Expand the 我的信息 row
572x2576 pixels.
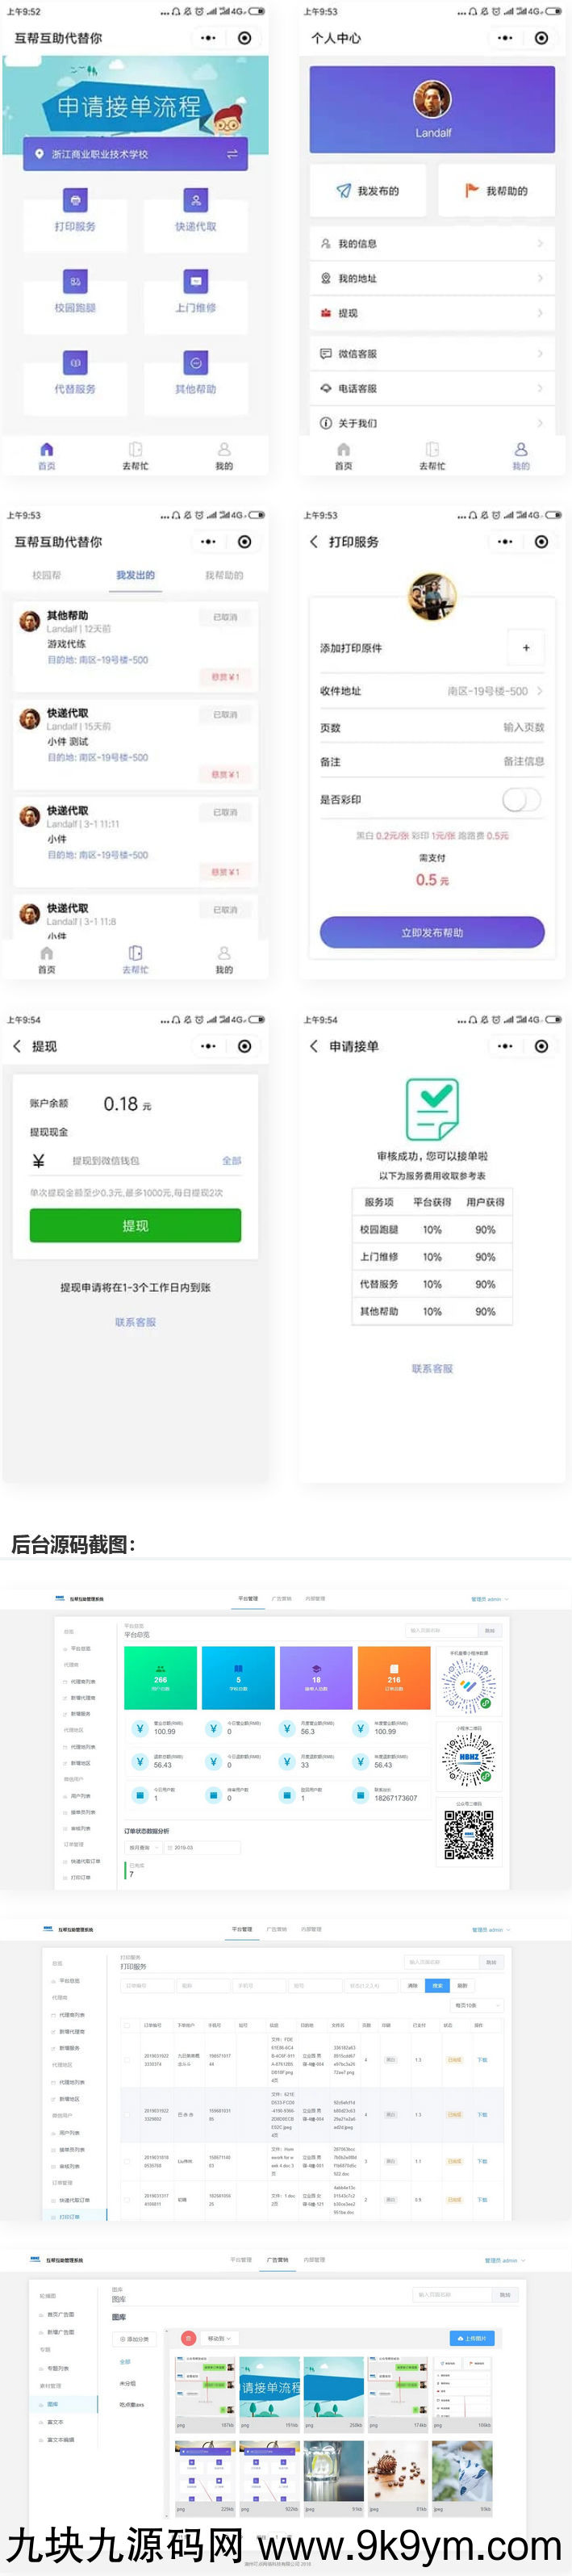tap(432, 244)
